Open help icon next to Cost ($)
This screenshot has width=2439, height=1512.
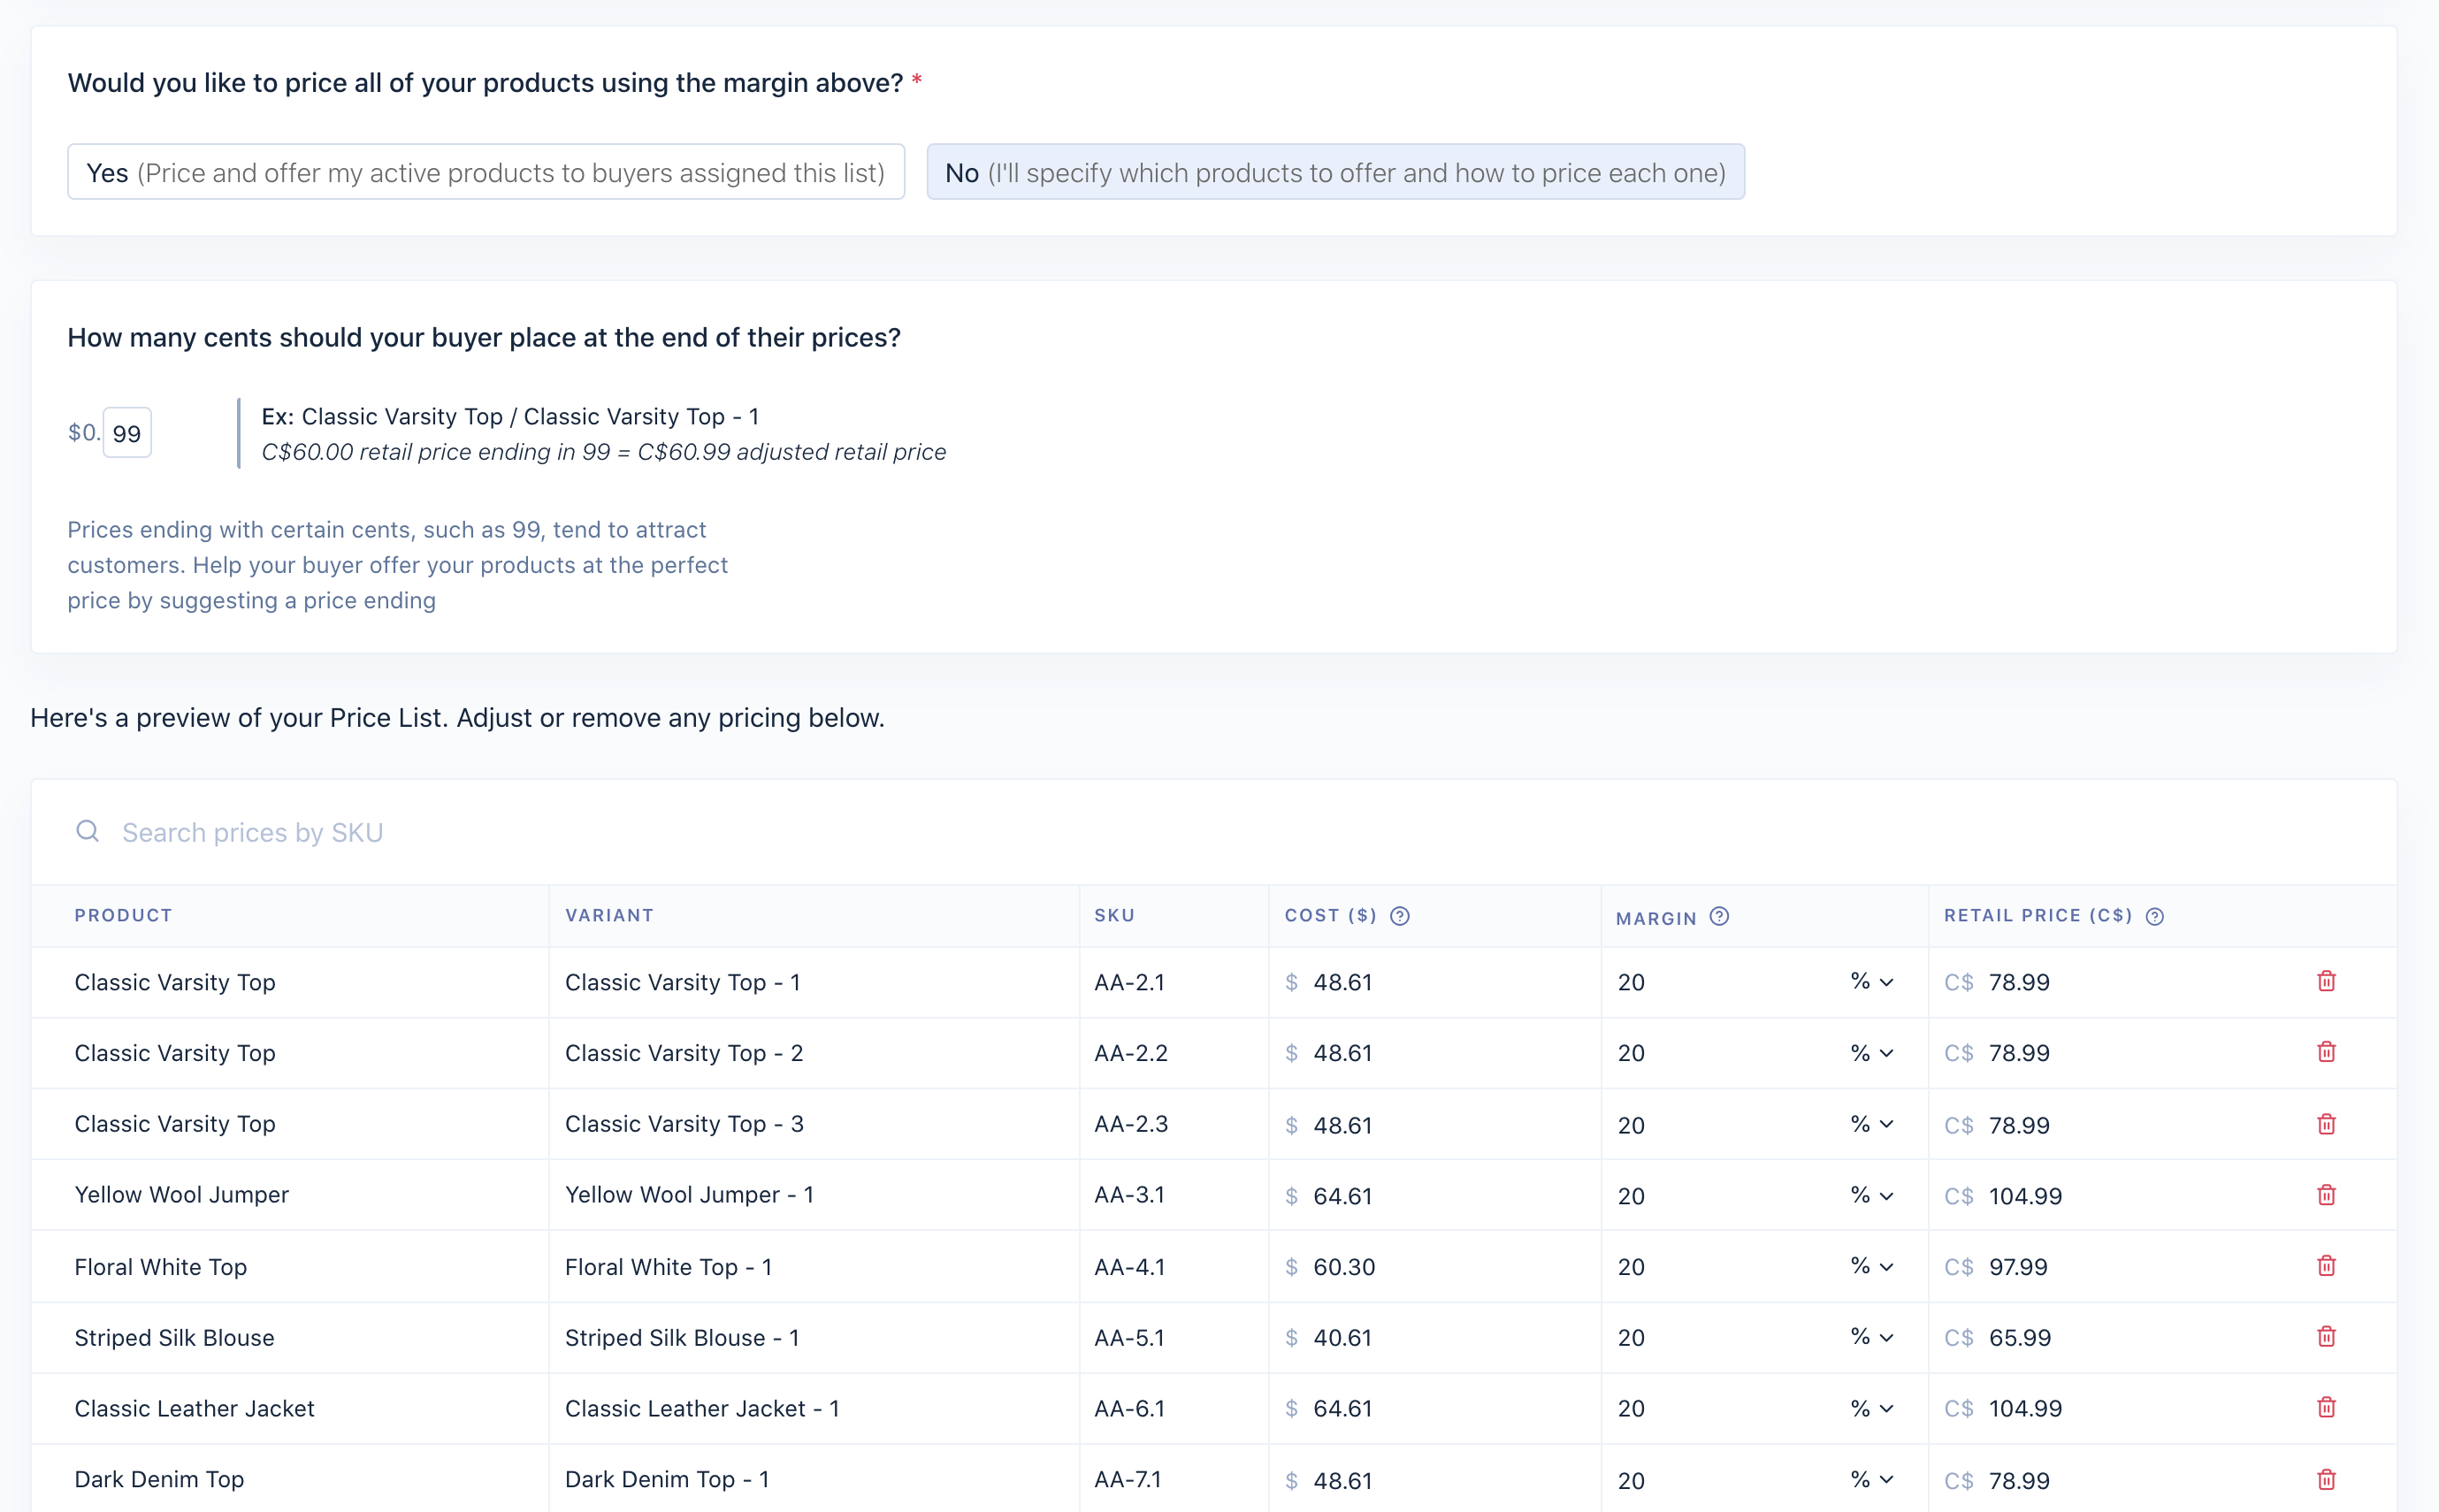(1400, 916)
